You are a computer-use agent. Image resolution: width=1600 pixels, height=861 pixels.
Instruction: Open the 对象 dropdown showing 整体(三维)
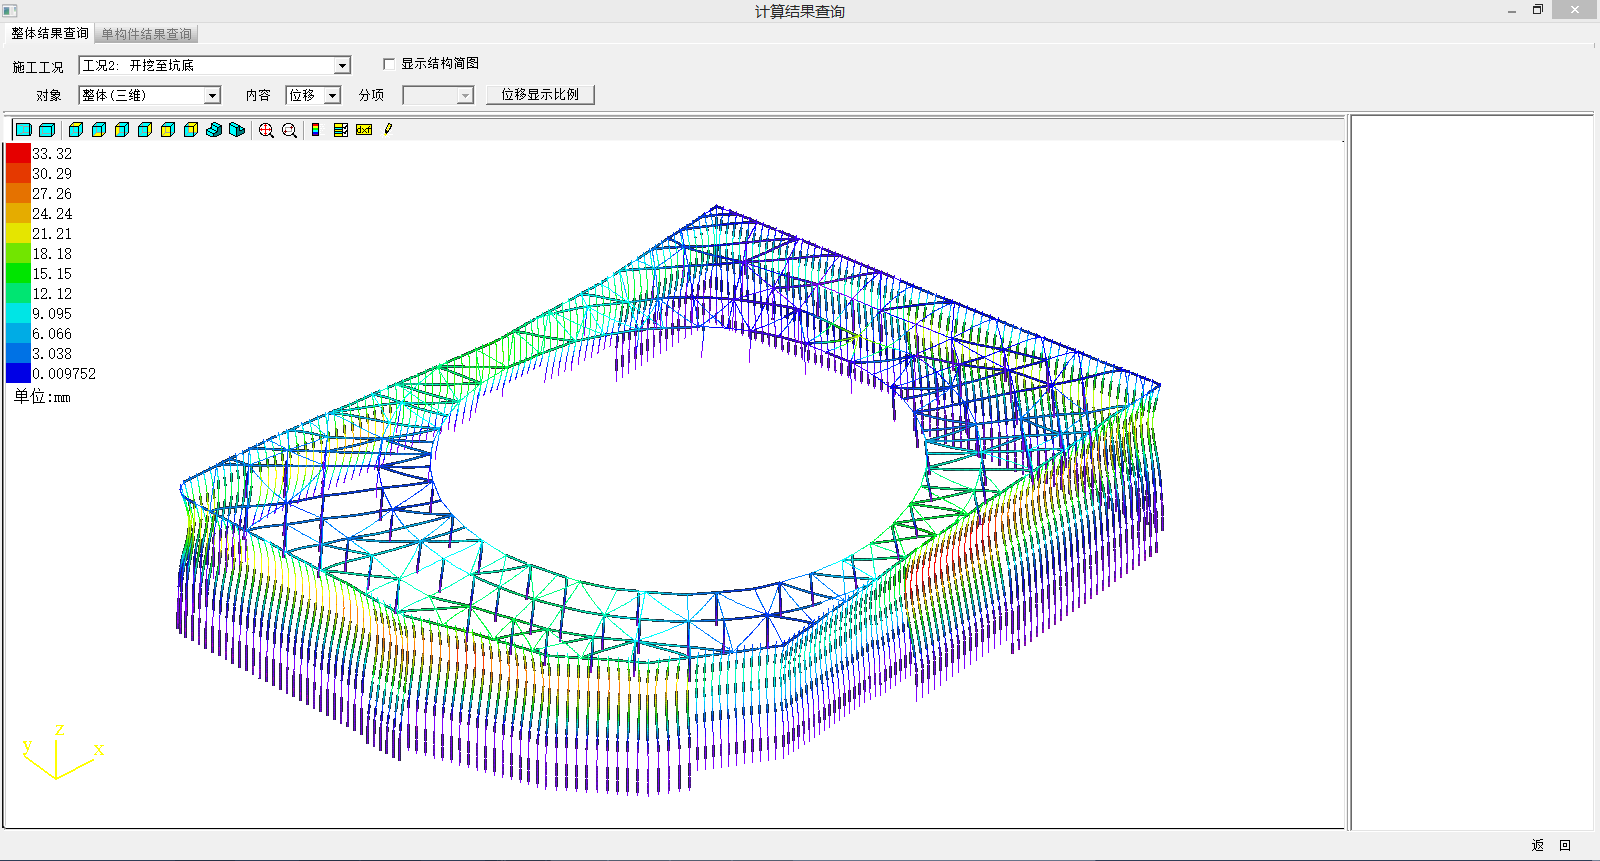pos(212,96)
